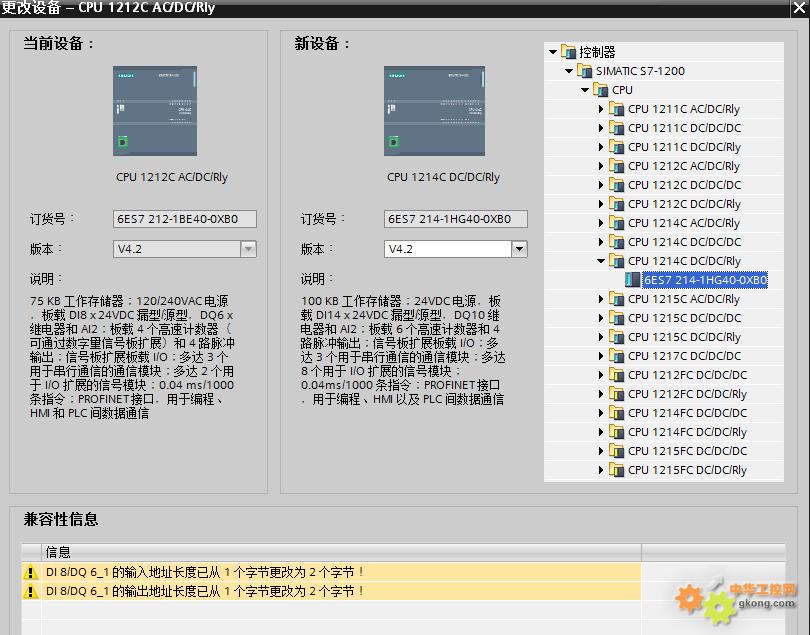Click the CPU 1215FC DC/DC/DC folder icon
Image resolution: width=810 pixels, height=635 pixels.
[616, 451]
